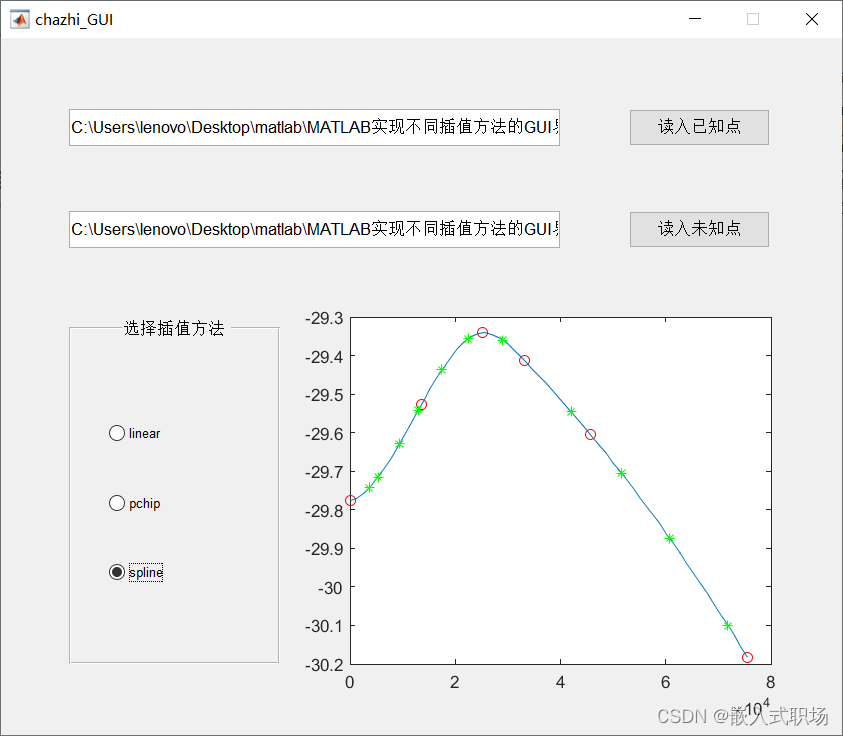Click the 读入已知点 button

pos(698,127)
